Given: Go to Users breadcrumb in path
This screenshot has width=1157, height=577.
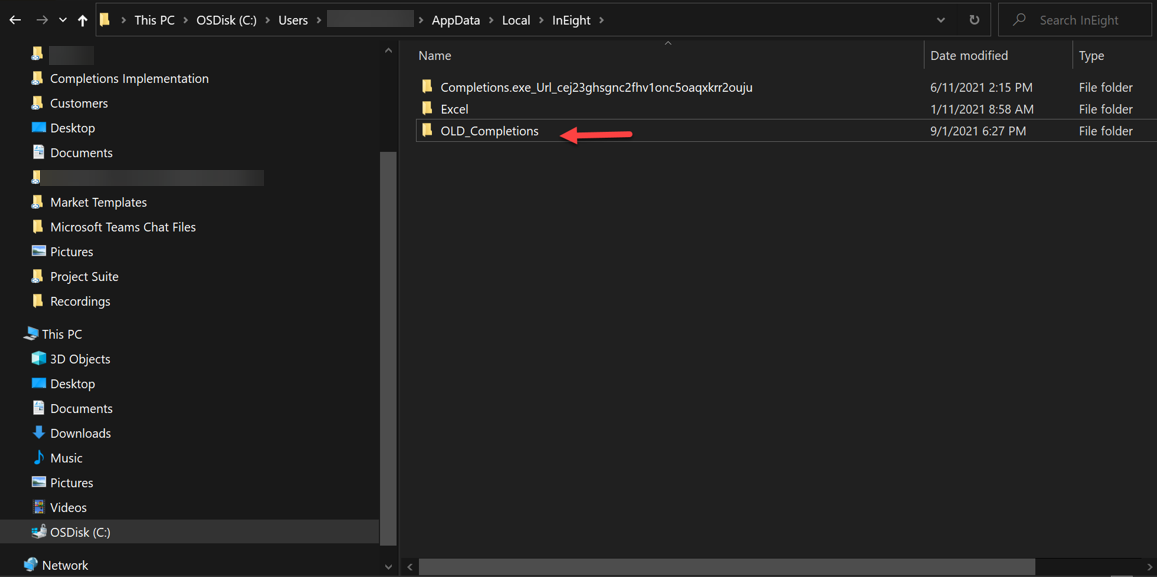Looking at the screenshot, I should tap(293, 20).
